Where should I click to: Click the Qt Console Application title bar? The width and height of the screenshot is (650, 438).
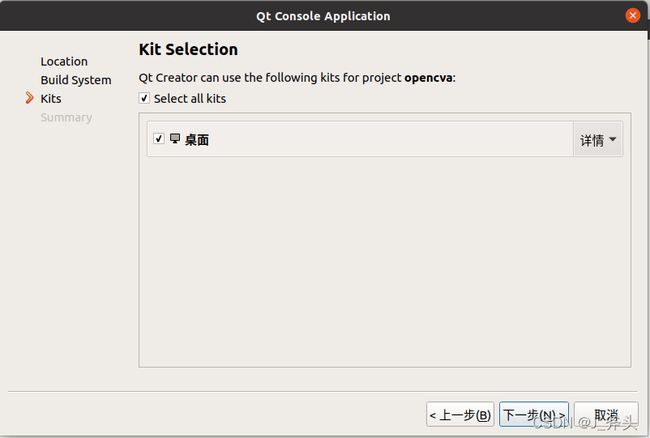tap(323, 16)
